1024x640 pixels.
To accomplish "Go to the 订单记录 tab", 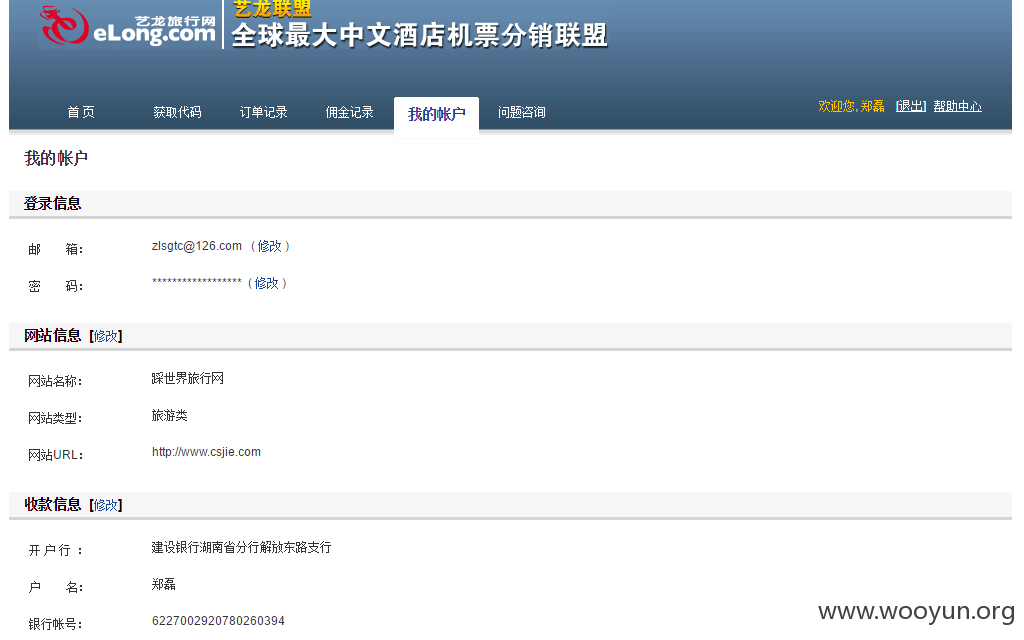I will point(263,112).
